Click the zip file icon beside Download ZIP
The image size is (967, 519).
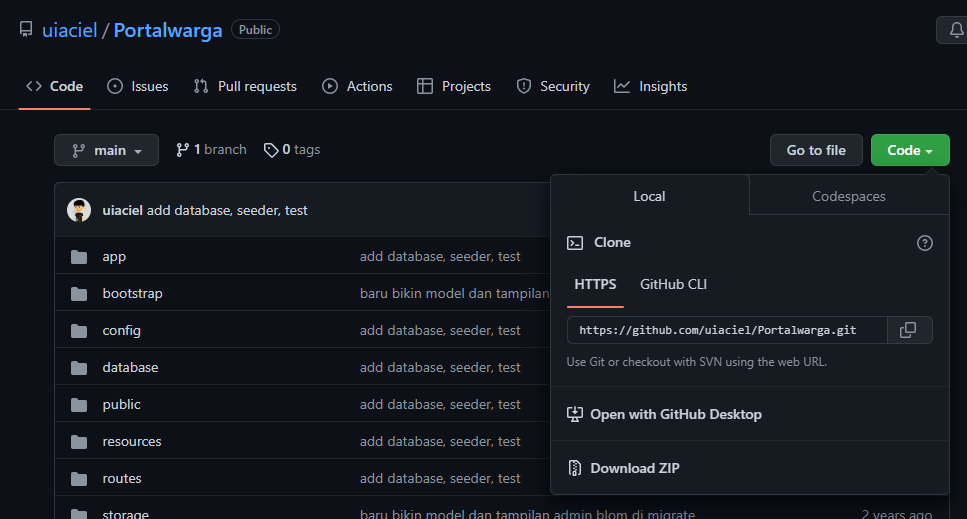pos(575,468)
